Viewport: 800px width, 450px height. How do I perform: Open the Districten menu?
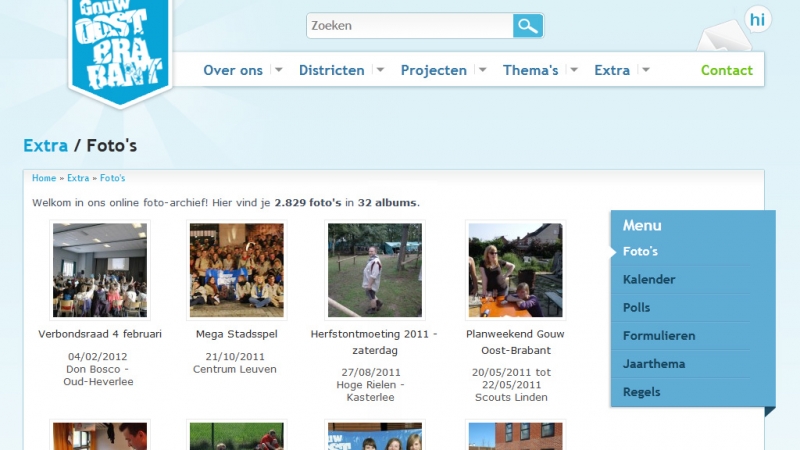coord(332,70)
